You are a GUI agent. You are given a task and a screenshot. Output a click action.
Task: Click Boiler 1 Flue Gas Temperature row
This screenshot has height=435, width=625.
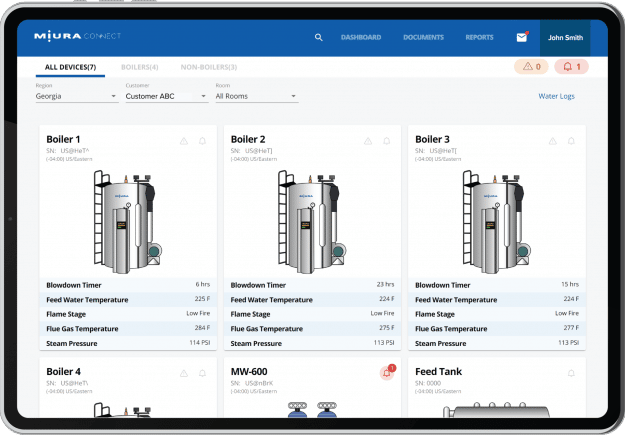[128, 329]
